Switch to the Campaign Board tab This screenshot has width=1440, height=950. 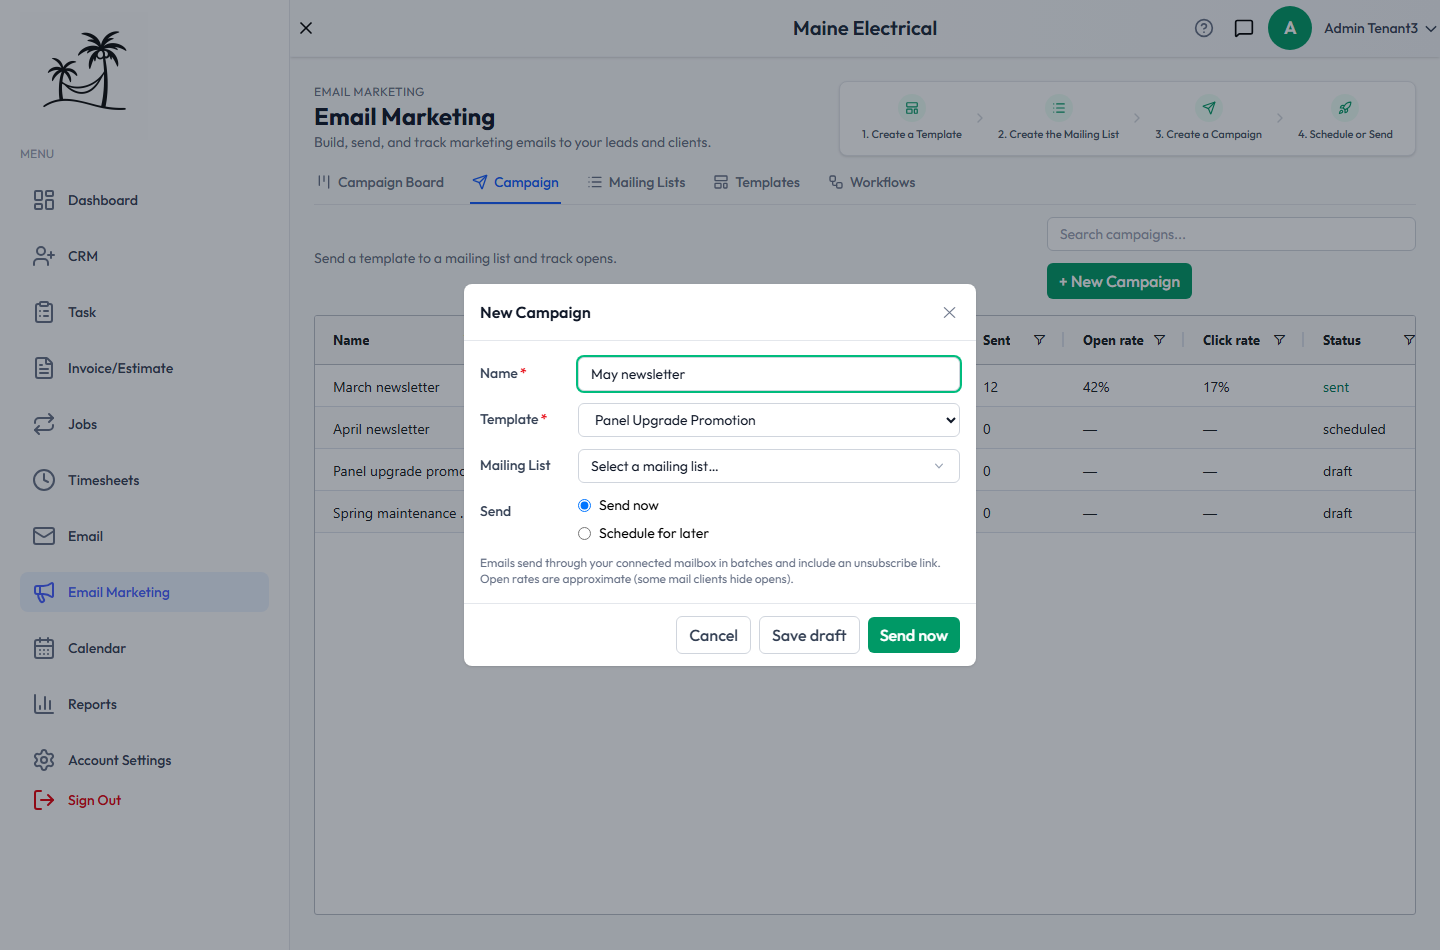[x=380, y=182]
